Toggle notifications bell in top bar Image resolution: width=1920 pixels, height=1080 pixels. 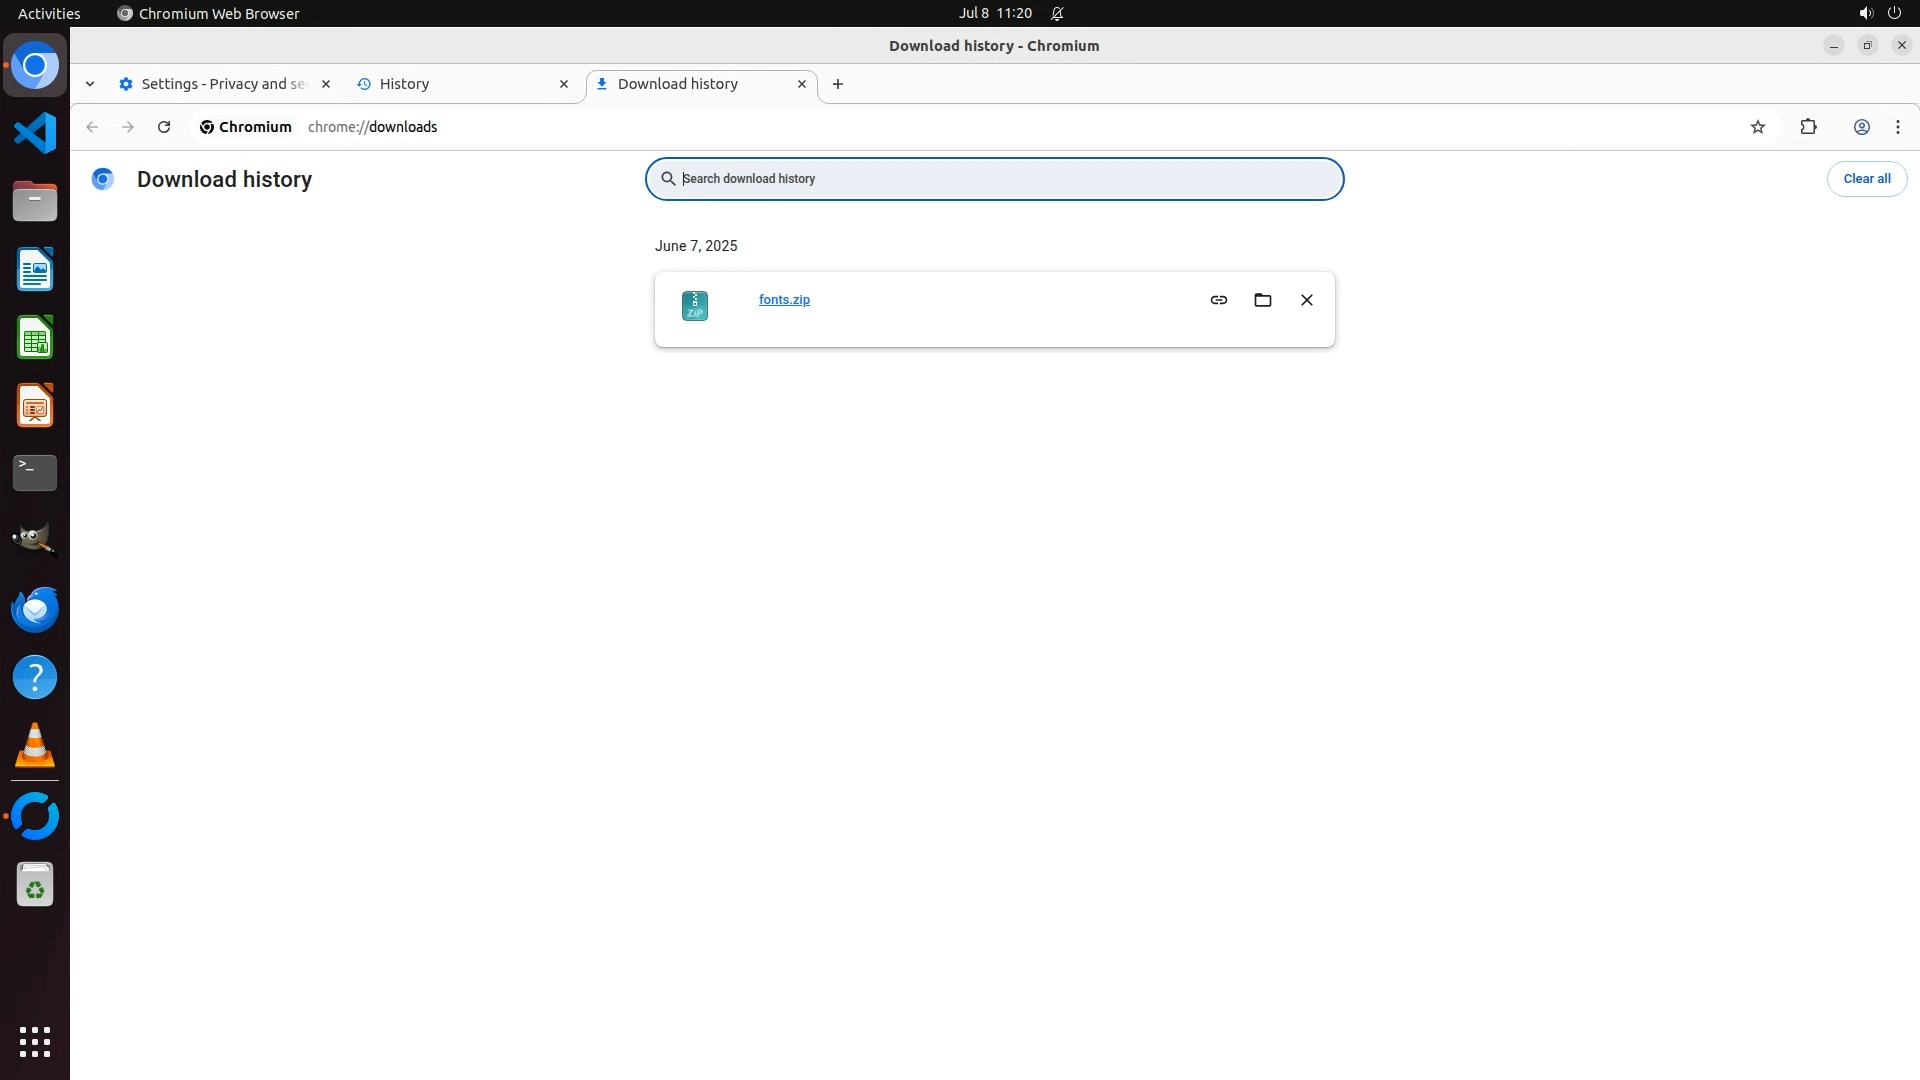pos(1057,13)
